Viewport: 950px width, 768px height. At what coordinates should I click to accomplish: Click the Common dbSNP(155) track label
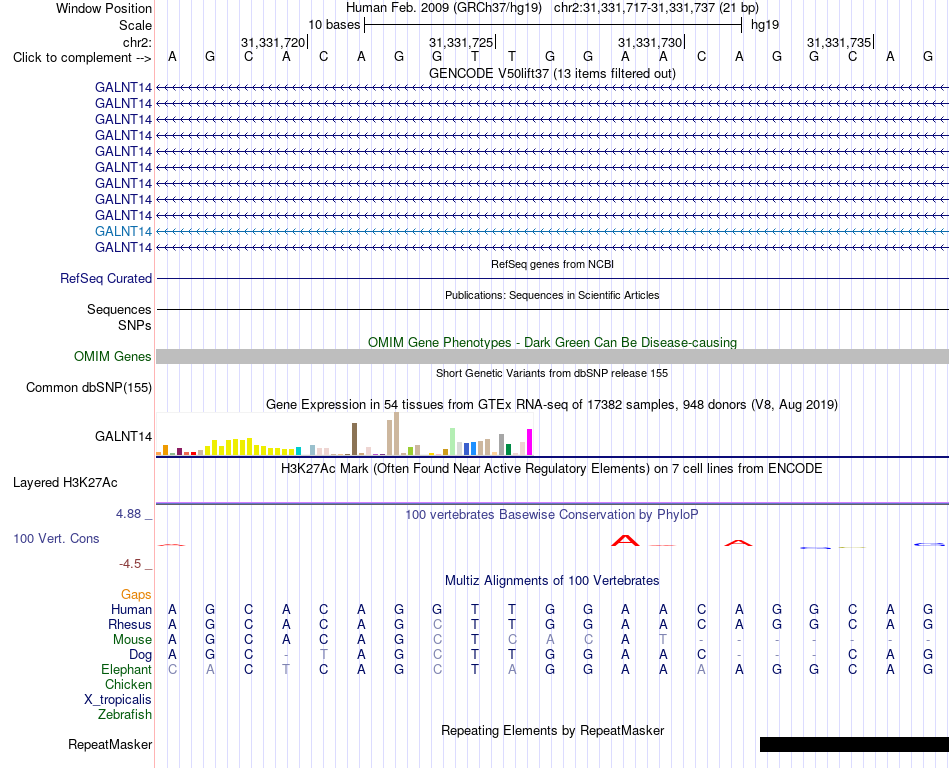(x=88, y=388)
